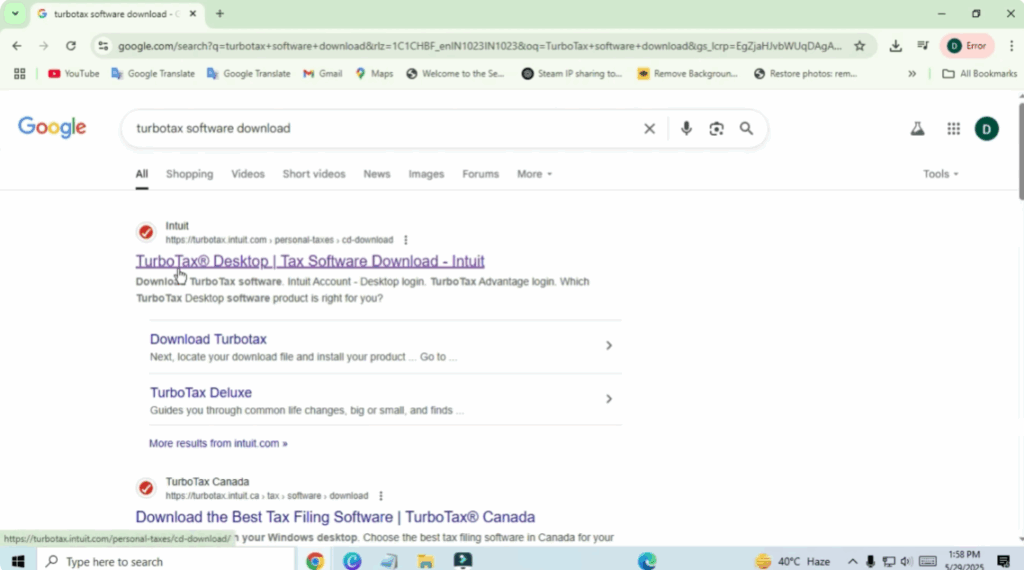Open TurboTax Desktop Tax Software Download result

pyautogui.click(x=310, y=261)
